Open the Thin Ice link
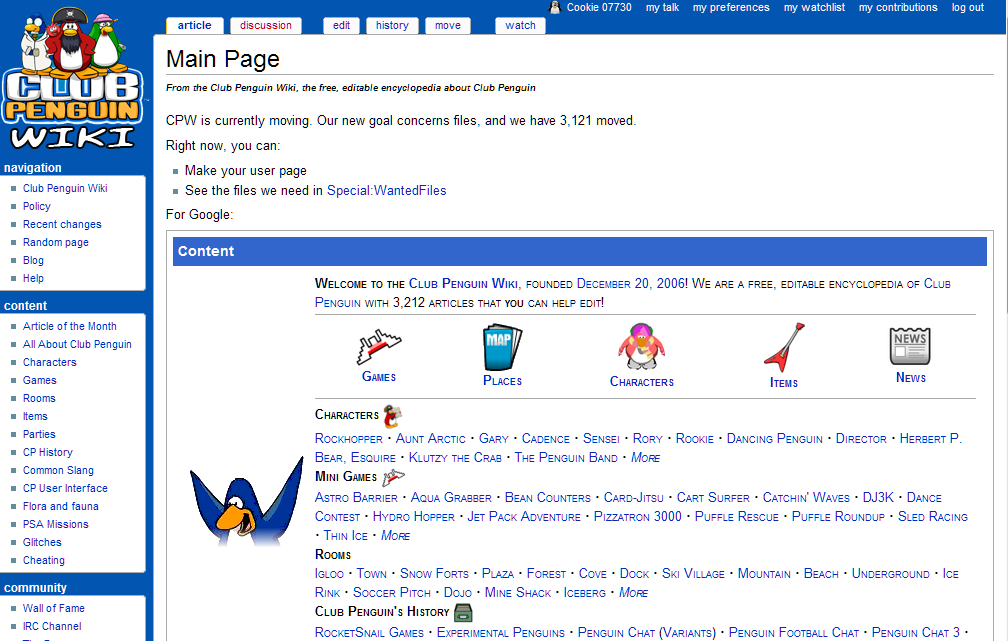 coord(346,536)
